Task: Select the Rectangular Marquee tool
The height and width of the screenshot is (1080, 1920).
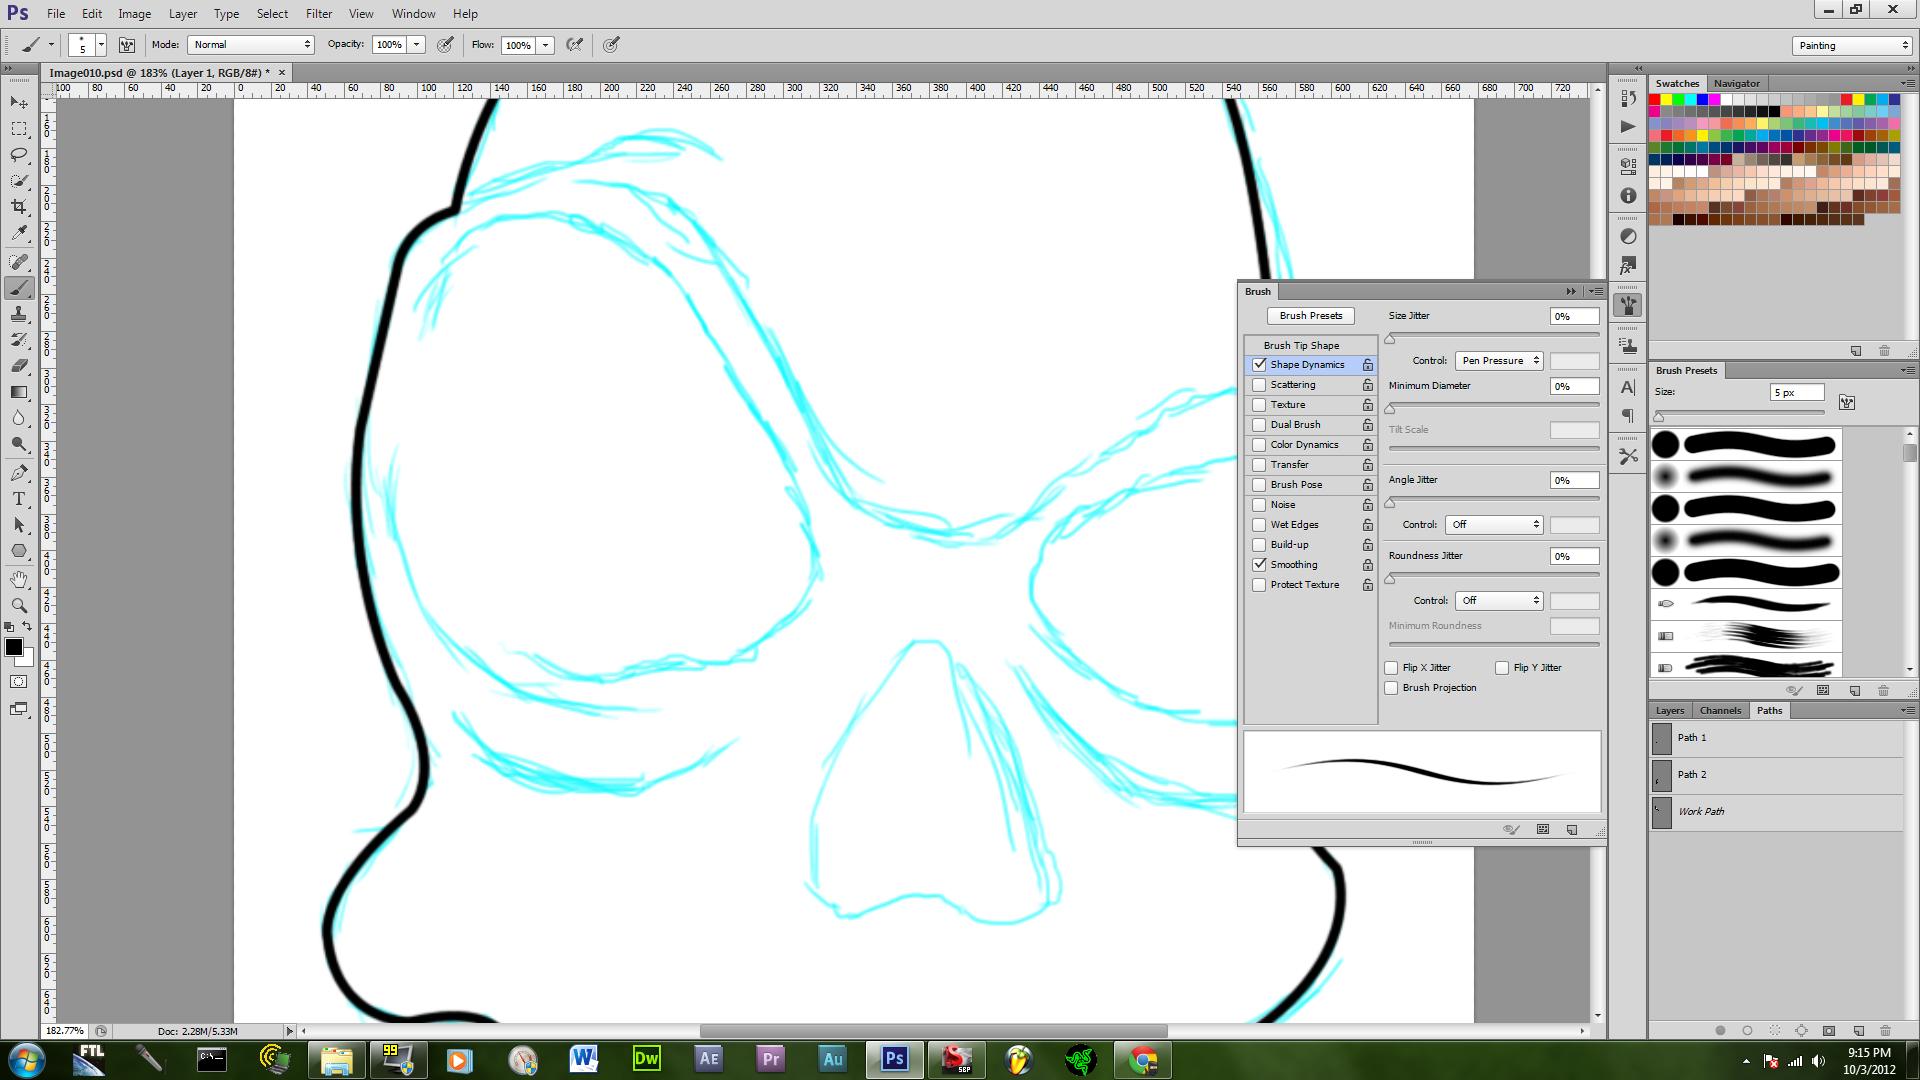Action: point(19,129)
